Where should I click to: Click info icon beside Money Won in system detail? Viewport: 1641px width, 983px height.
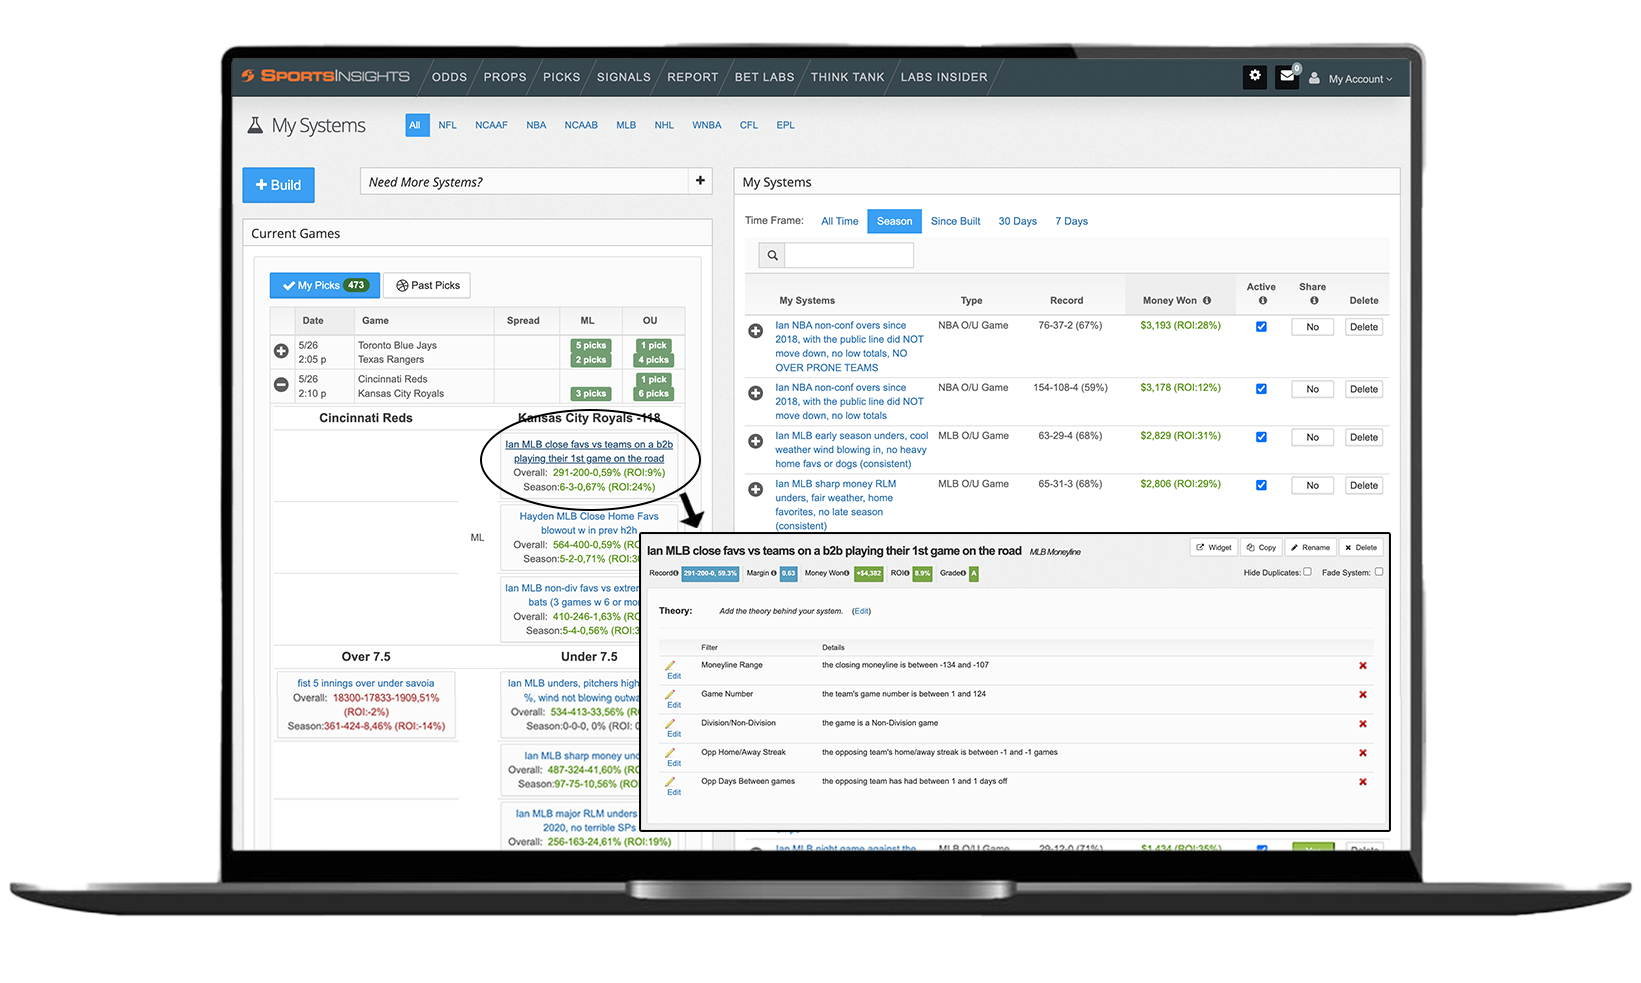click(847, 574)
